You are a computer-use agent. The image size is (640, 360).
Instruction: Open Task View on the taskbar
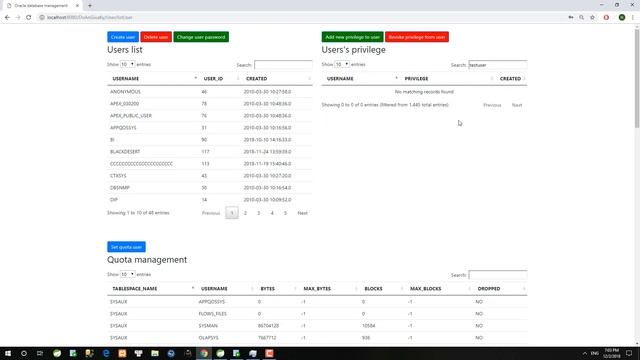coord(40,353)
